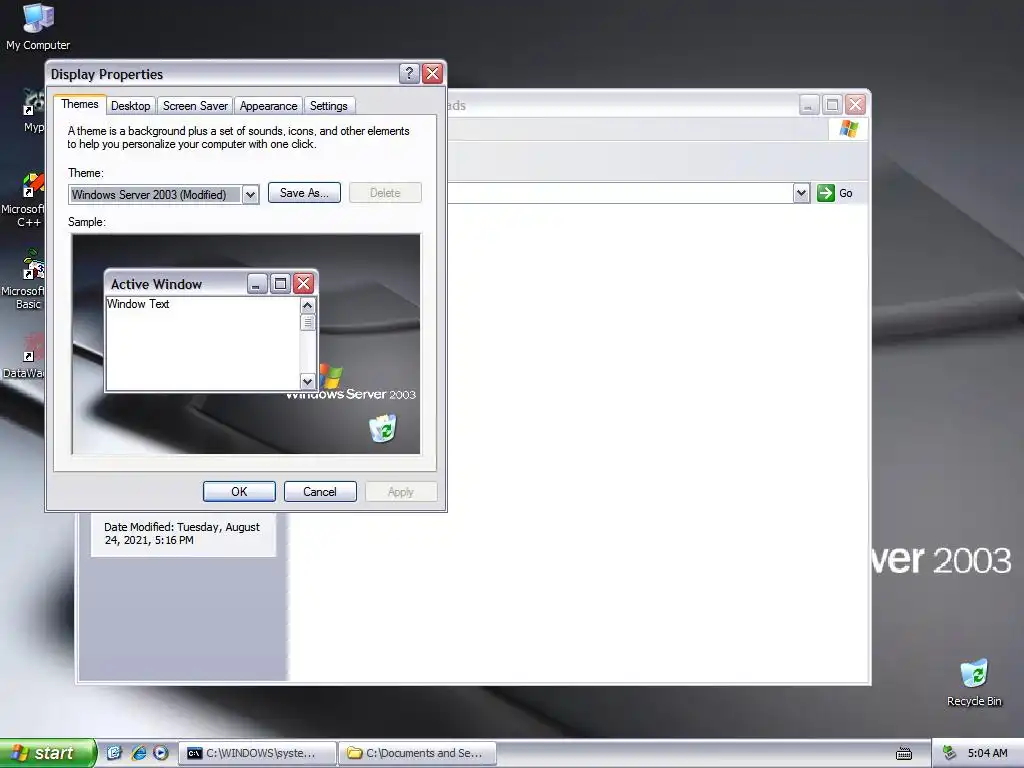Click the Display Properties help question button
Screen dimensions: 1024x768
coord(409,73)
